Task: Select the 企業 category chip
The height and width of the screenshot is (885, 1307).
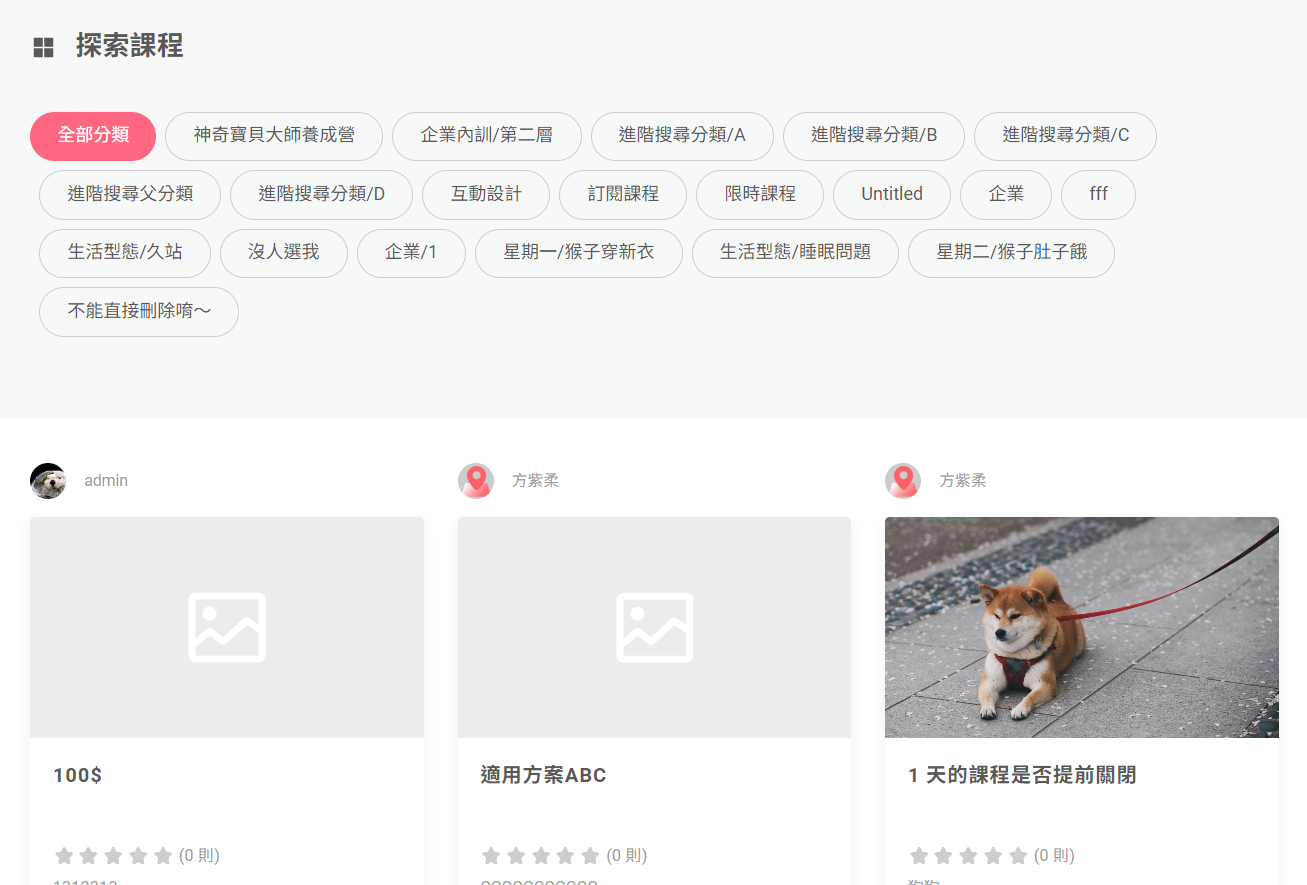Action: 1006,195
